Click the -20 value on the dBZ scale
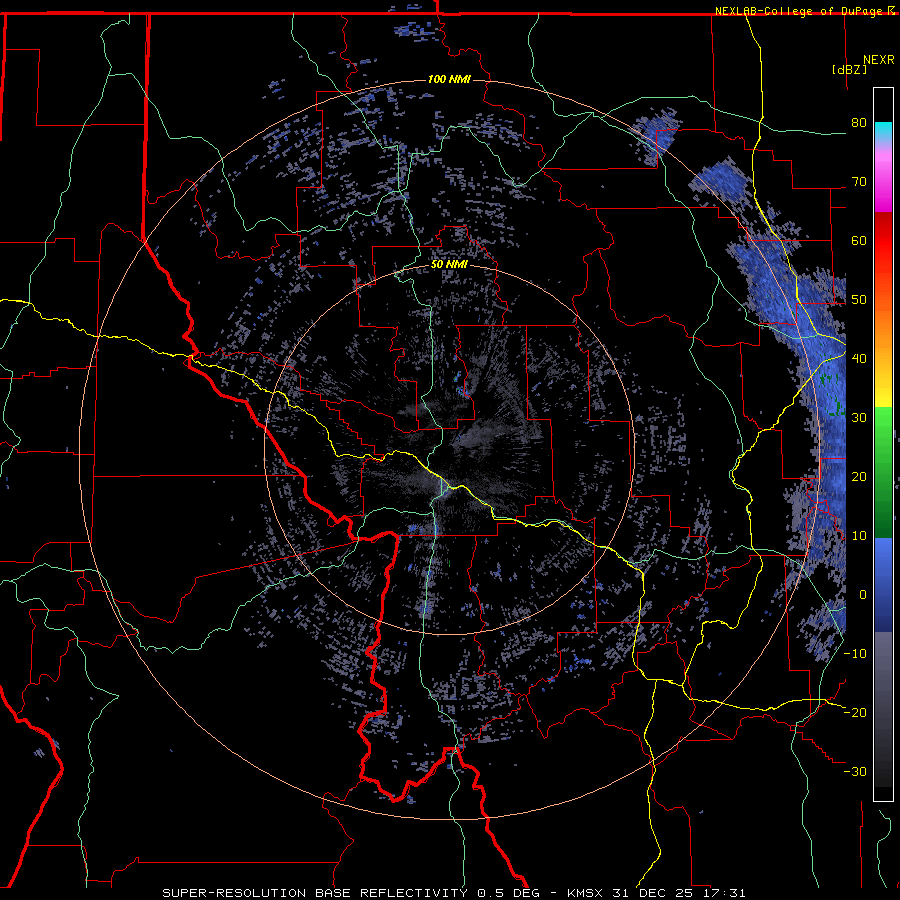Viewport: 900px width, 900px height. coord(855,712)
